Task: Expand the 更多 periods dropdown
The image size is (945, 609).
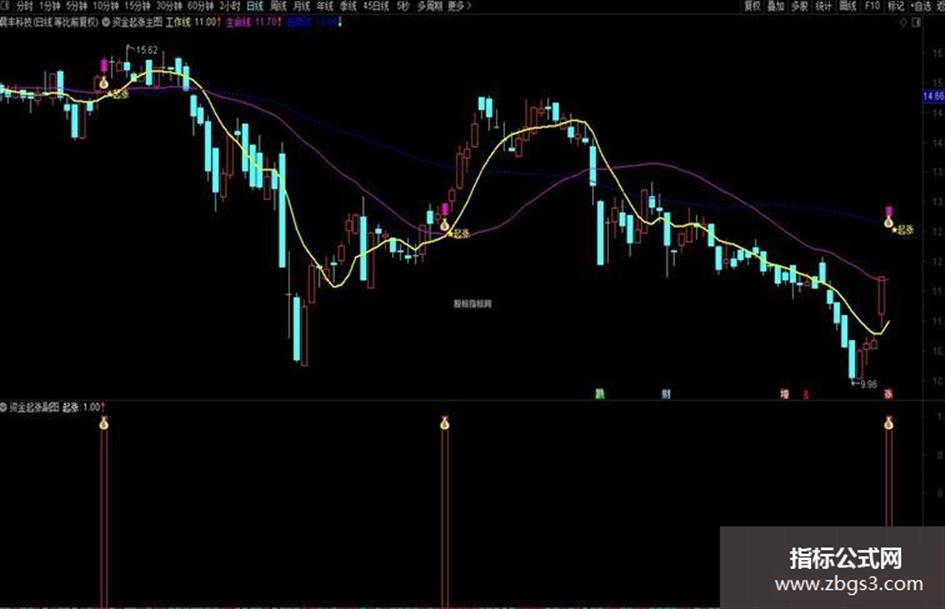Action: 459,6
